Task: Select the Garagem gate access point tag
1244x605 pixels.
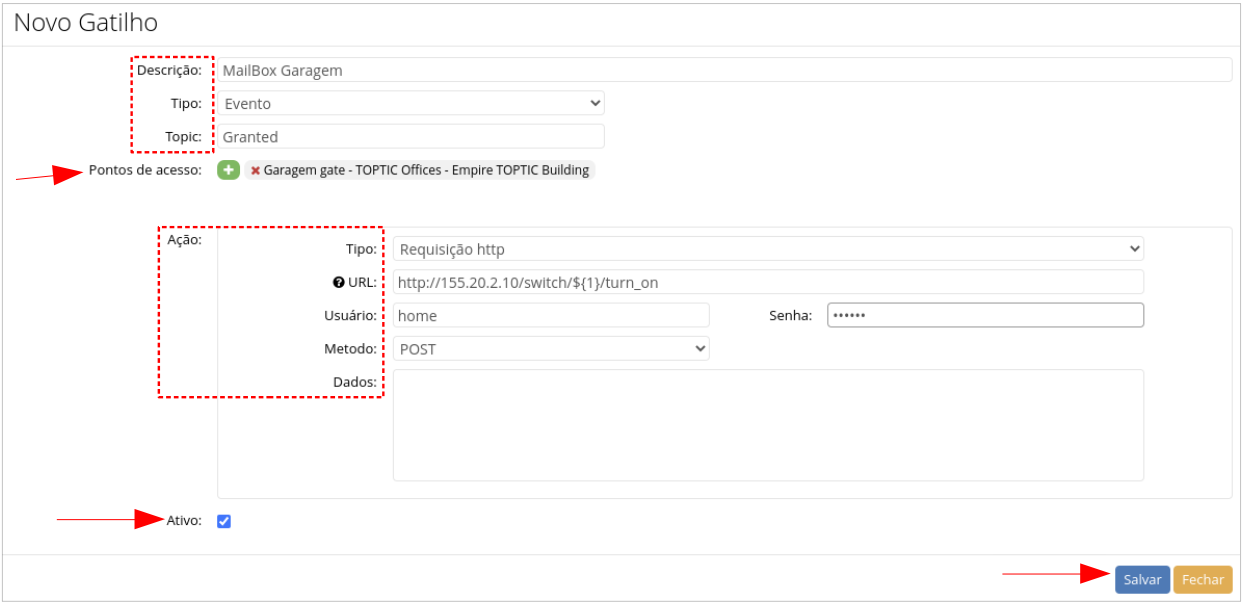Action: click(x=425, y=171)
